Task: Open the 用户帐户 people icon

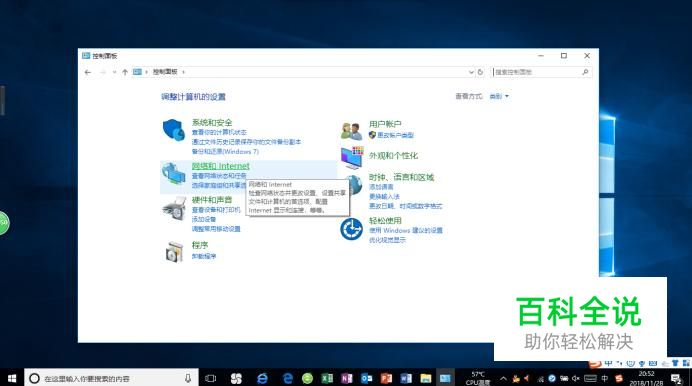Action: pyautogui.click(x=351, y=131)
